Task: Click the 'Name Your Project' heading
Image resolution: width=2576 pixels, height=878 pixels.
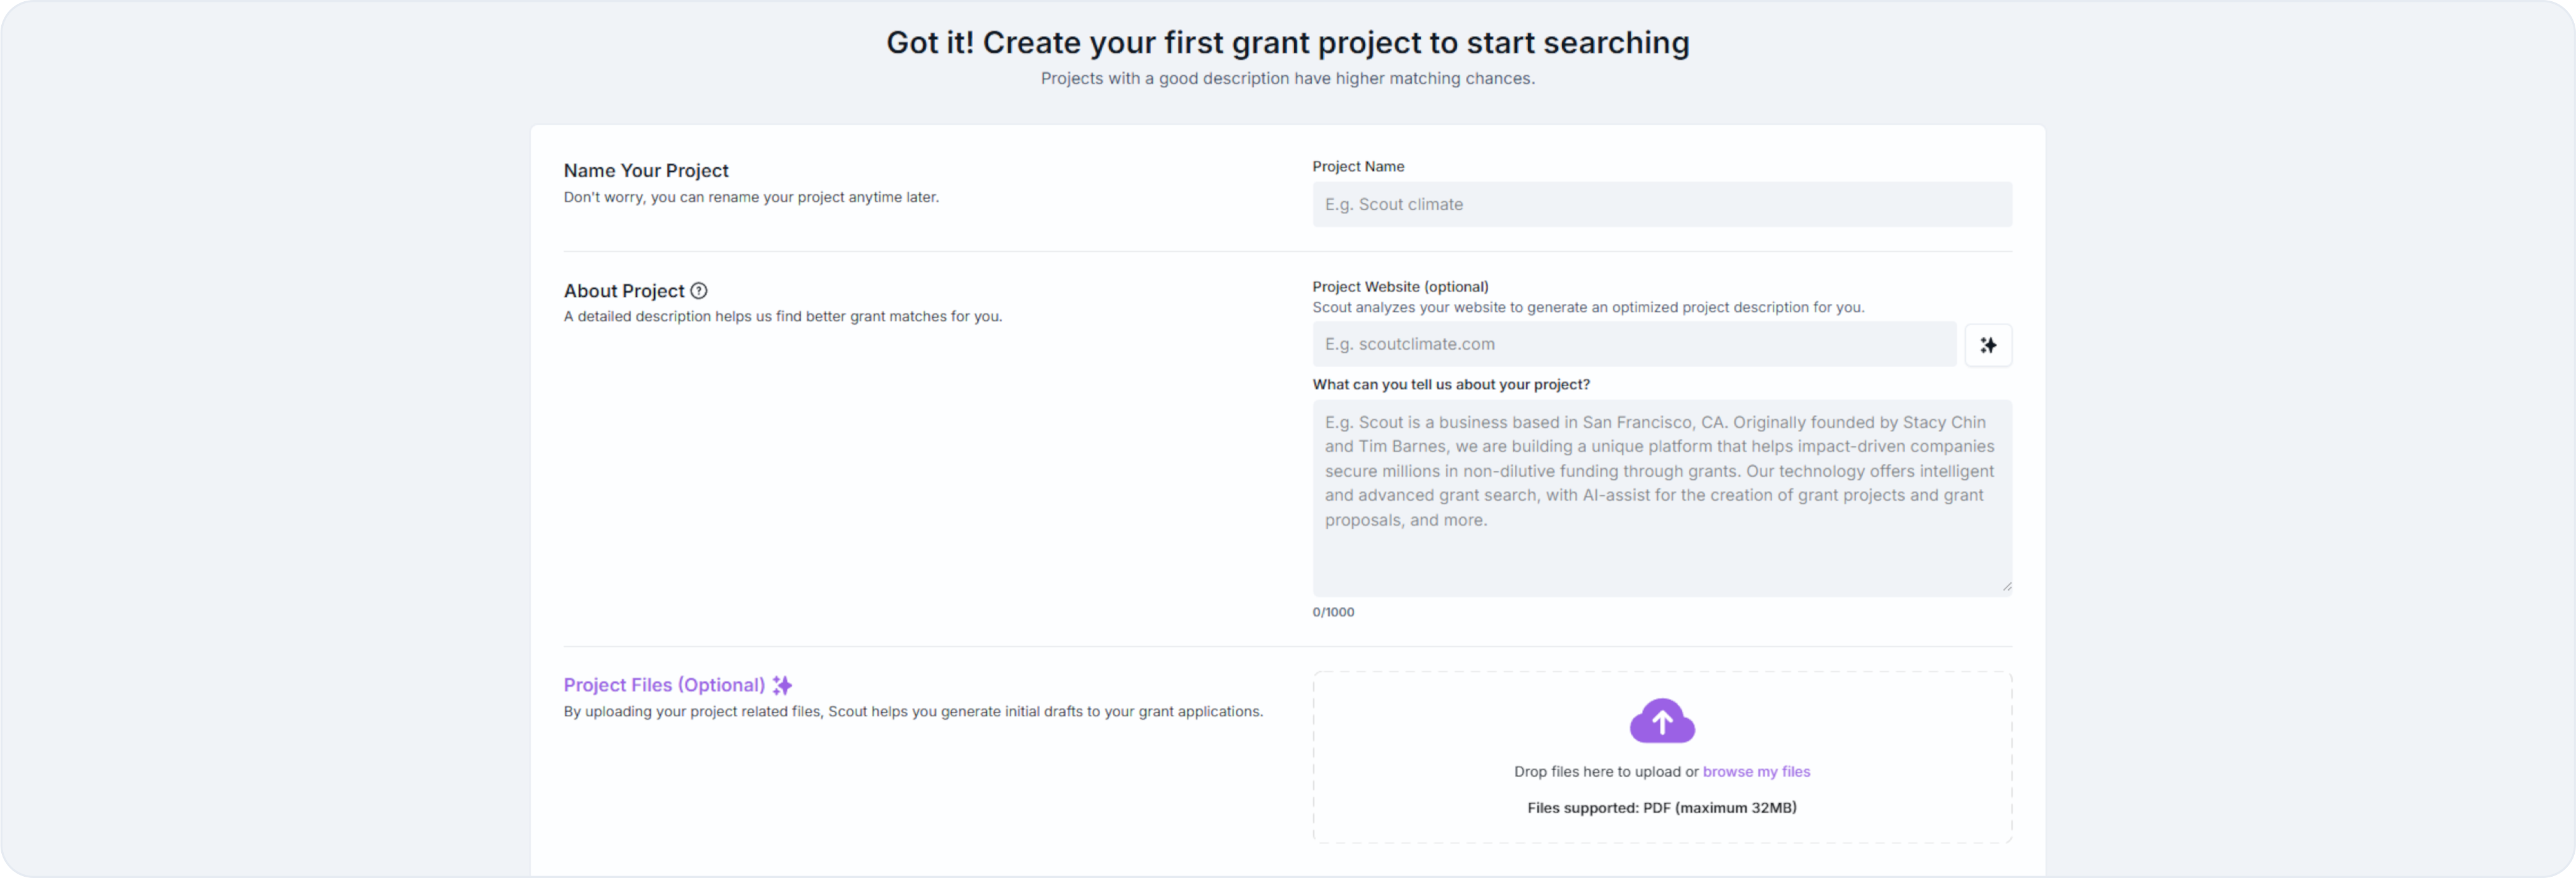Action: pos(646,170)
